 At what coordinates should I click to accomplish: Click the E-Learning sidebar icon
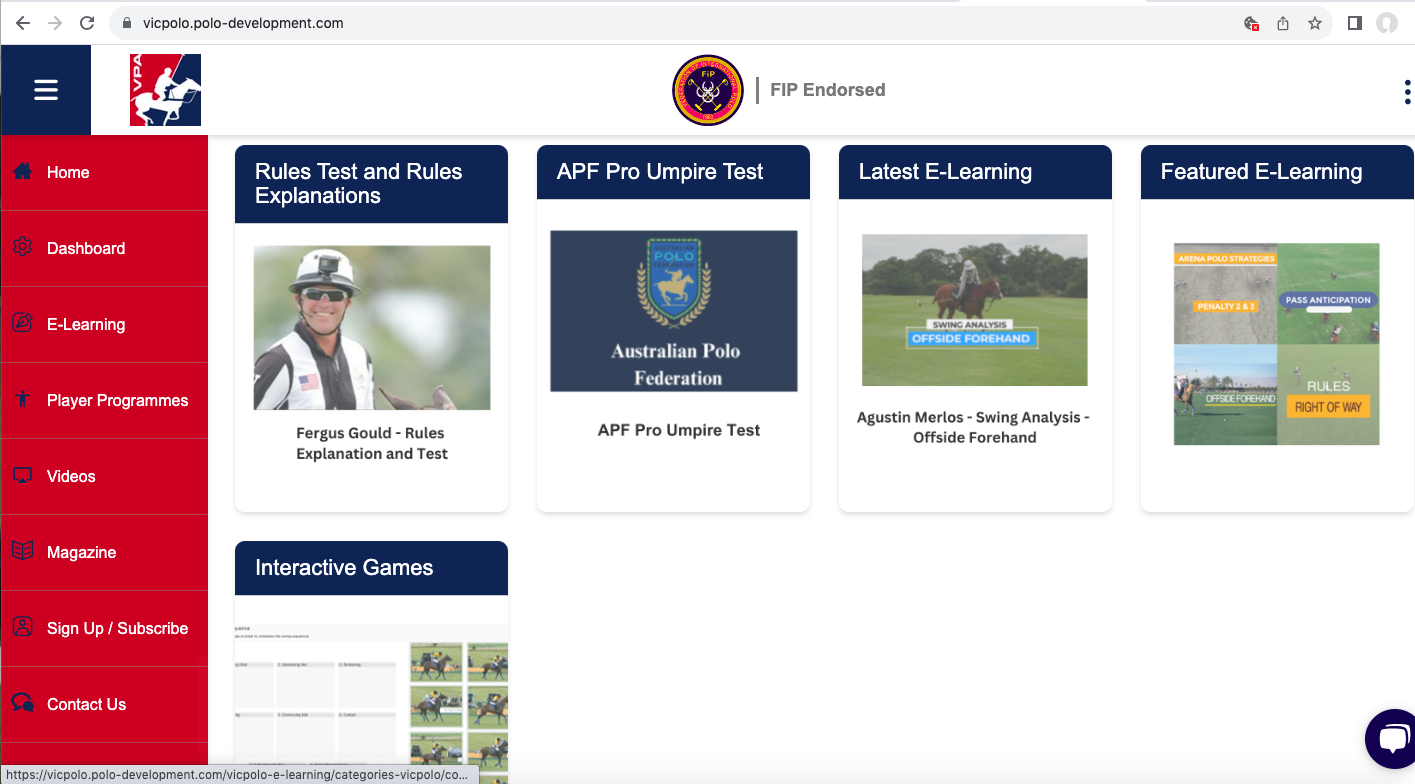point(22,324)
